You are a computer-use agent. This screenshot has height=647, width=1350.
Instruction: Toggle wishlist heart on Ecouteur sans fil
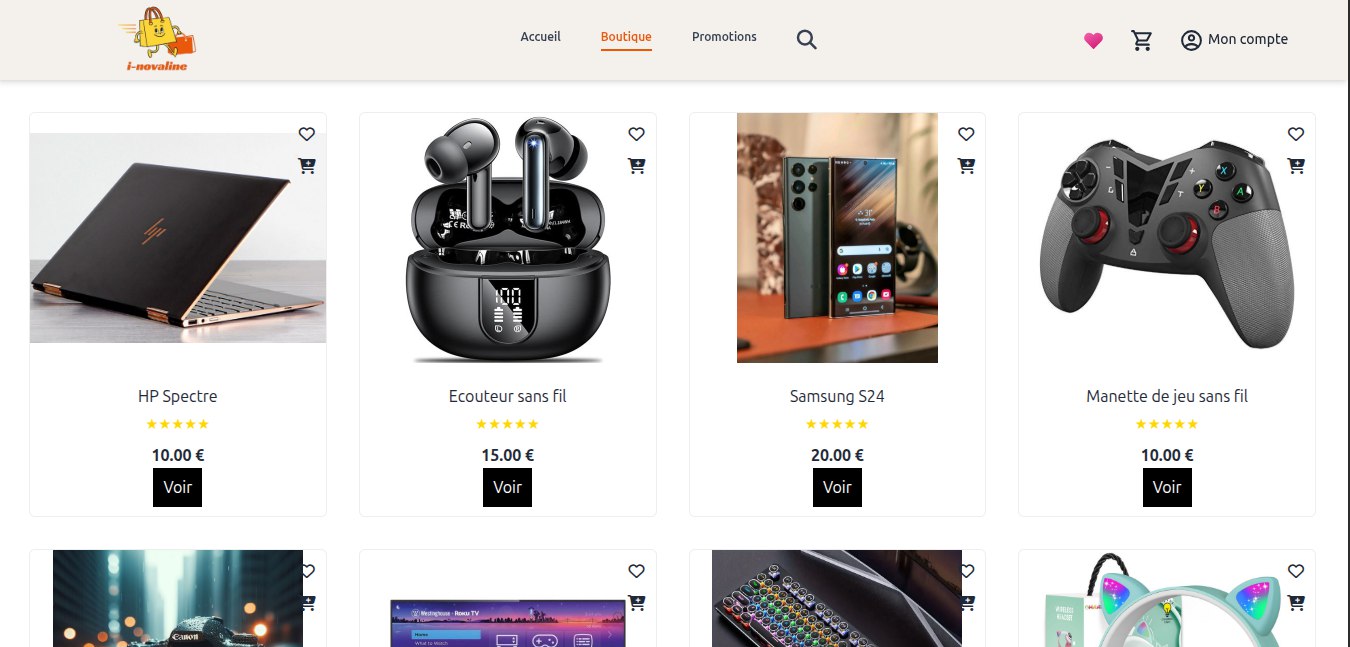tap(636, 134)
